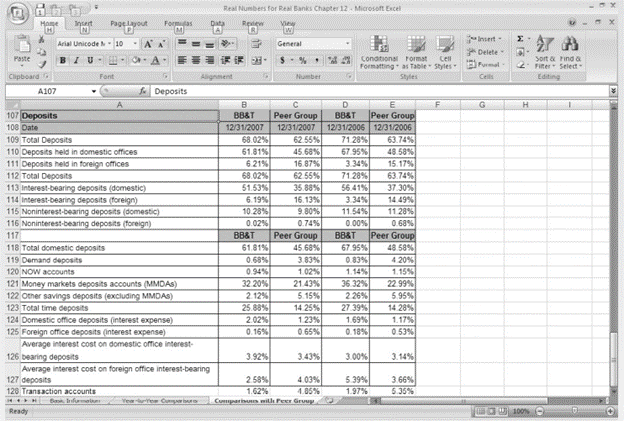This screenshot has height=421, width=624.
Task: Click the Paste icon
Action: pyautogui.click(x=22, y=45)
